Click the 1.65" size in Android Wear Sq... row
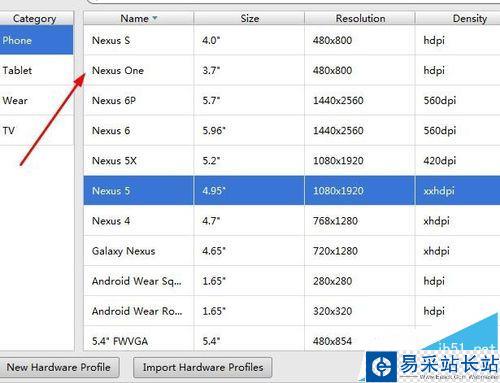 click(249, 281)
